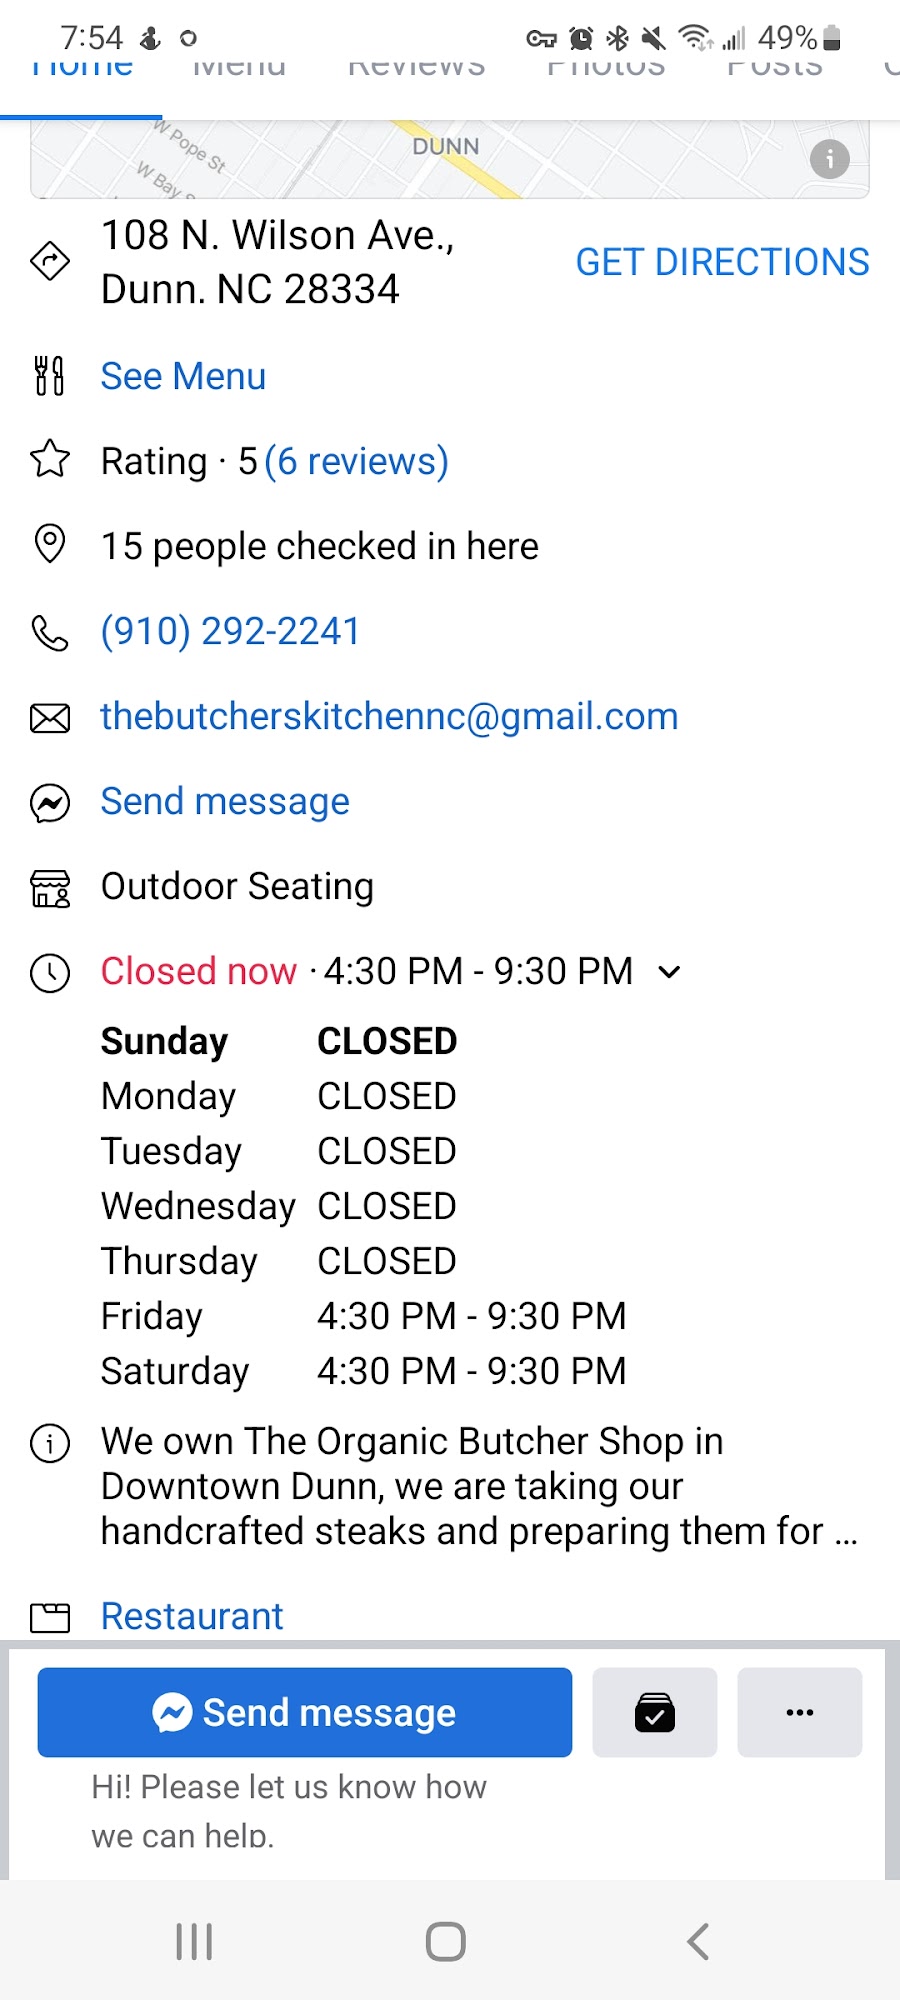The height and width of the screenshot is (2000, 900).
Task: Open the See Menu link
Action: click(x=183, y=376)
